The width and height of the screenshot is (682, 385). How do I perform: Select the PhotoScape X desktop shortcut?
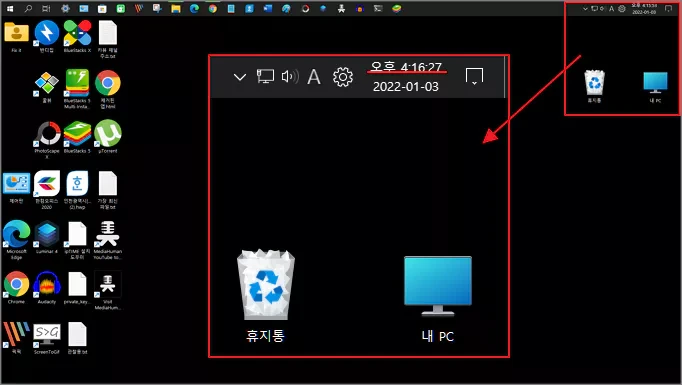coord(47,140)
